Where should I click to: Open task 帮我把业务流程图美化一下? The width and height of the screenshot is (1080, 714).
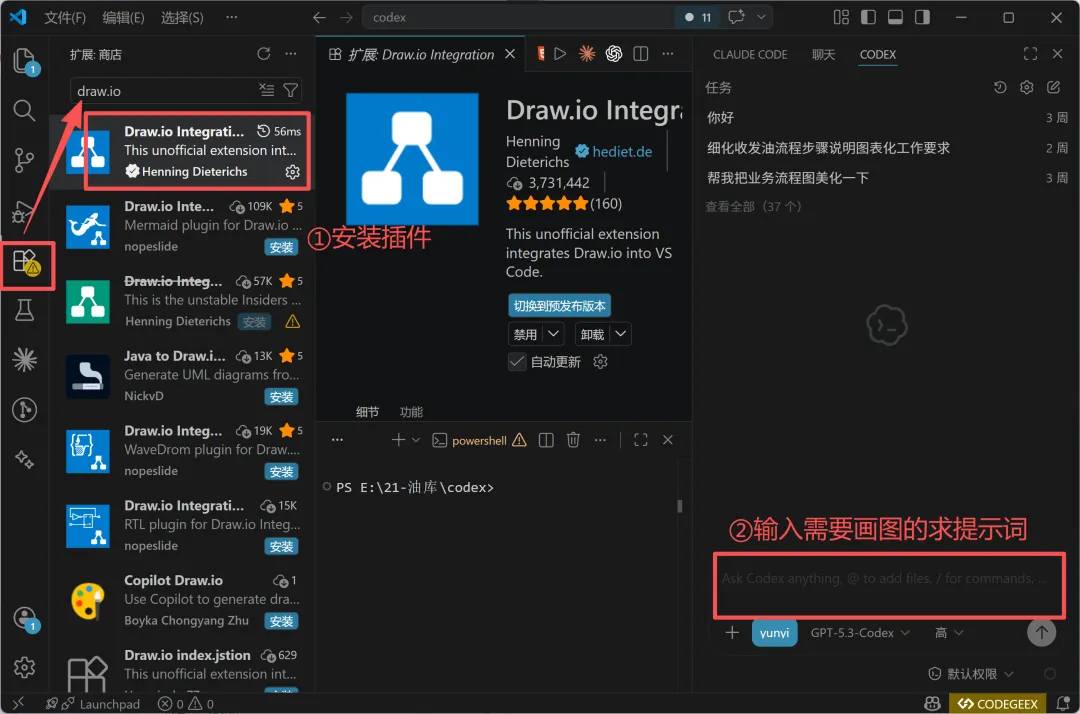pos(887,178)
